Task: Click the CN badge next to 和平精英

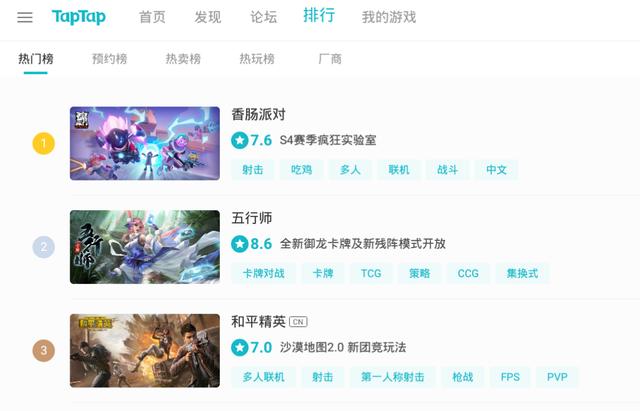Action: tap(298, 322)
